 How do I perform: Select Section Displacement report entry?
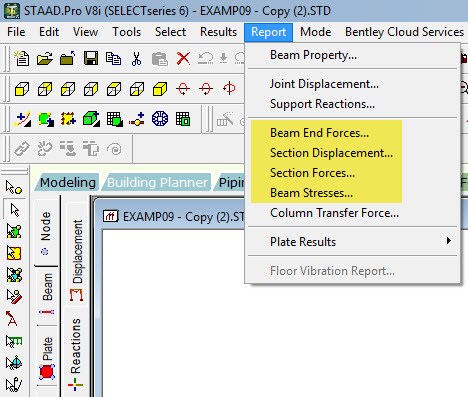(331, 153)
